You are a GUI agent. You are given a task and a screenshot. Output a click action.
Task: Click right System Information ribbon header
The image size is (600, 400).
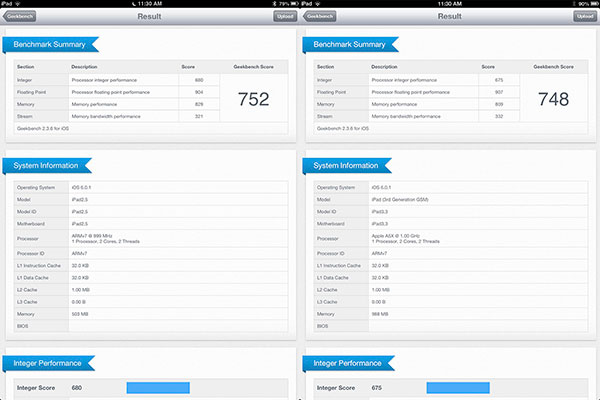347,165
